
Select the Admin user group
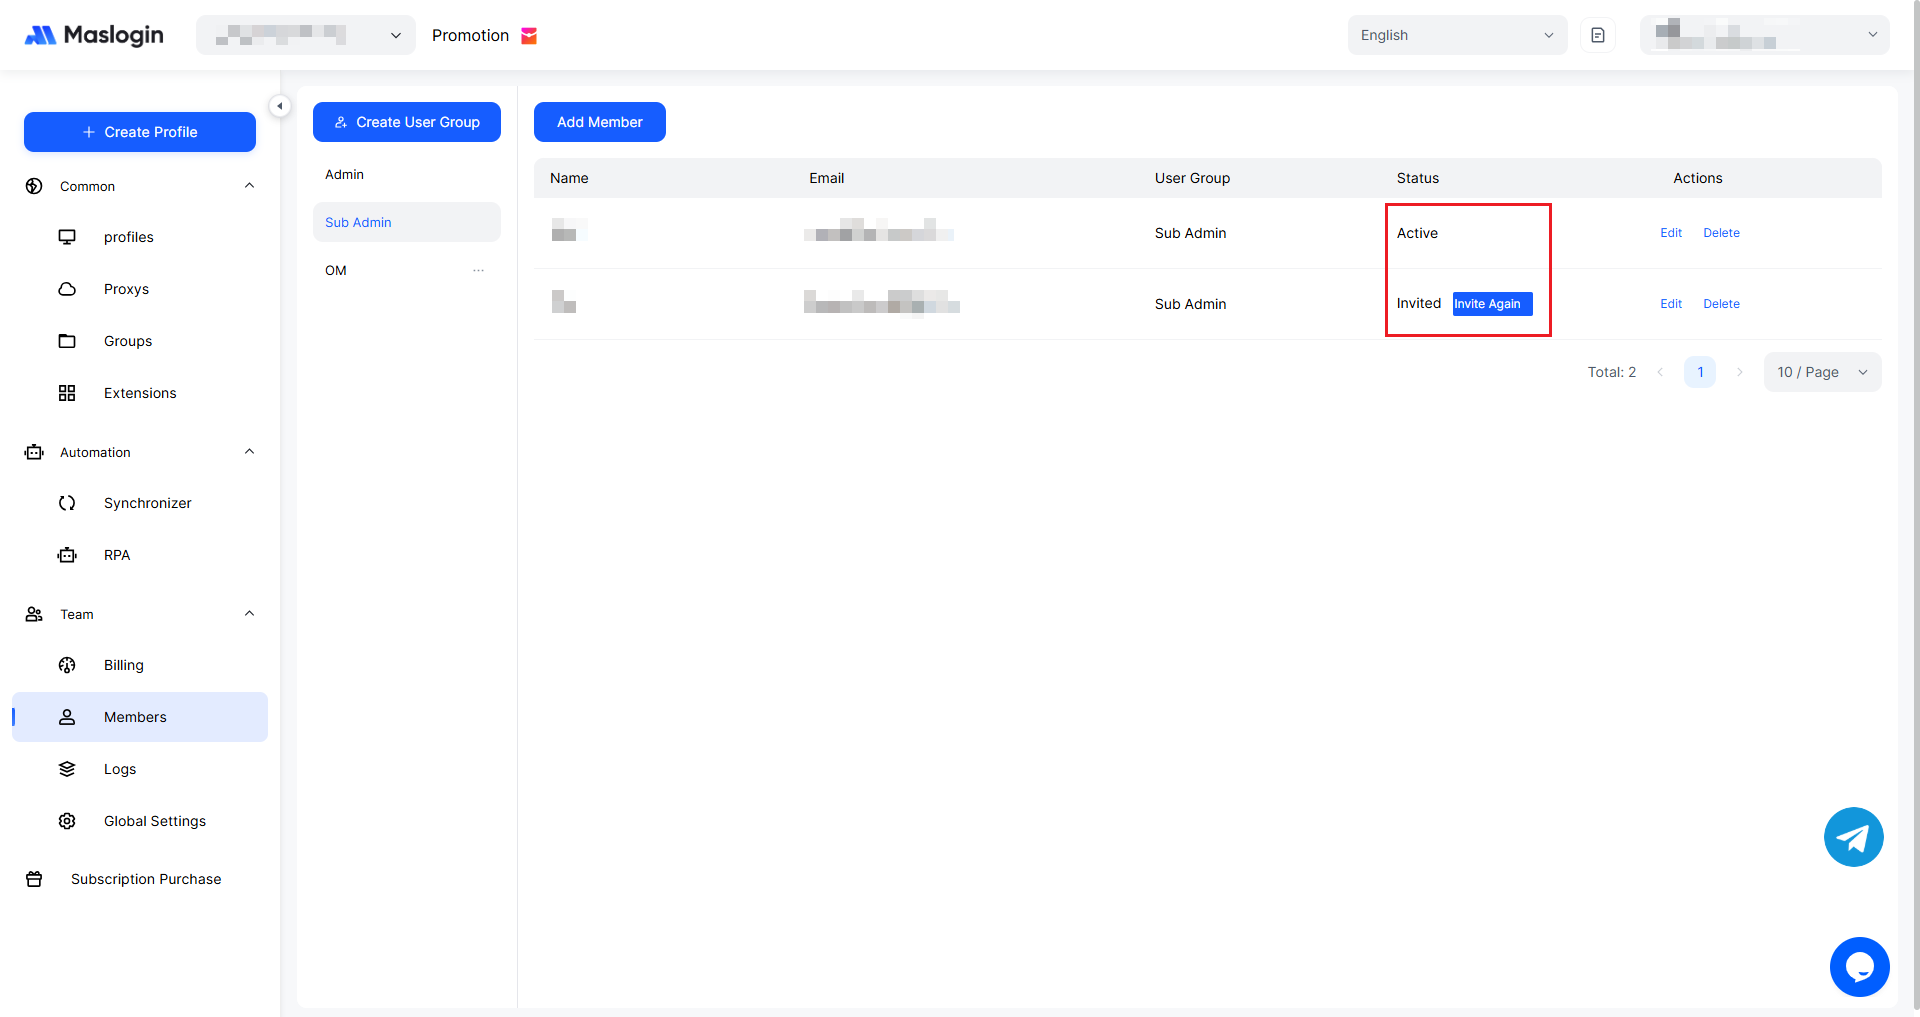345,175
